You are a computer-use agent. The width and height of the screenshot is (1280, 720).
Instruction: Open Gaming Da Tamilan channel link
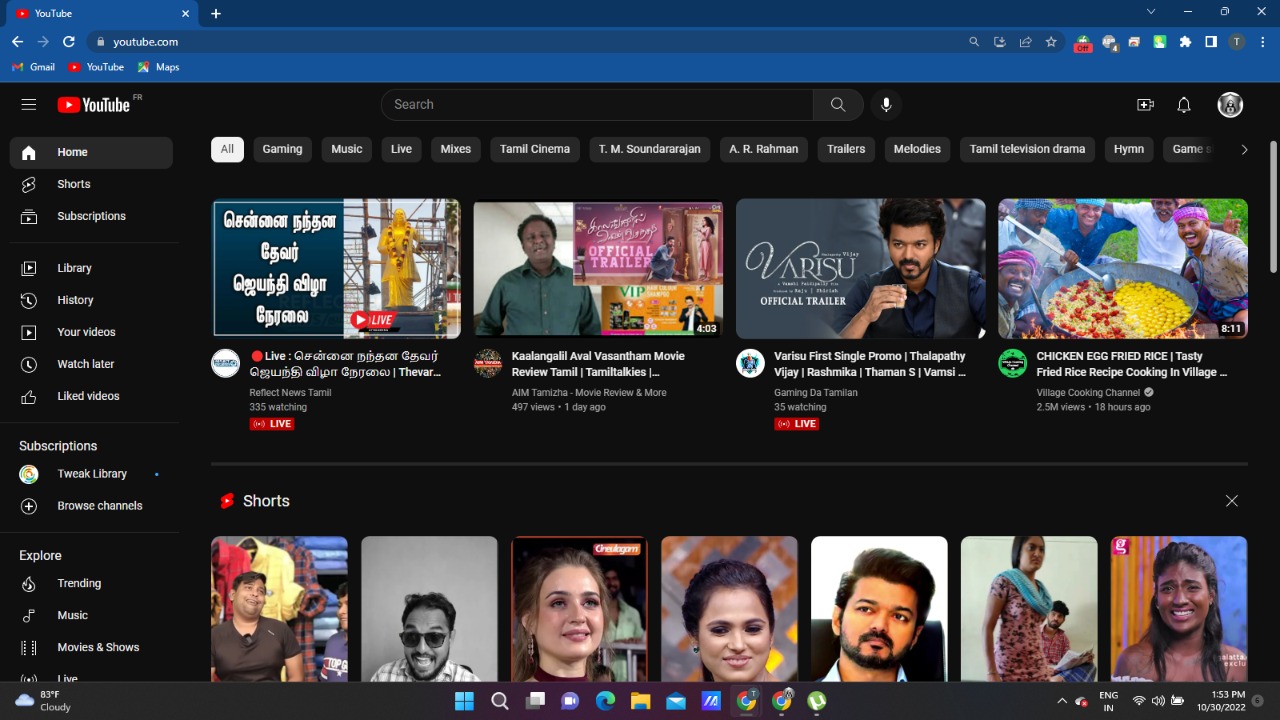[x=816, y=393]
